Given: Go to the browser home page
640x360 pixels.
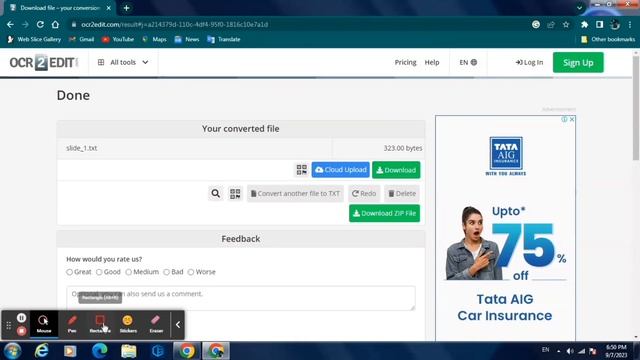Looking at the screenshot, I should [55, 24].
